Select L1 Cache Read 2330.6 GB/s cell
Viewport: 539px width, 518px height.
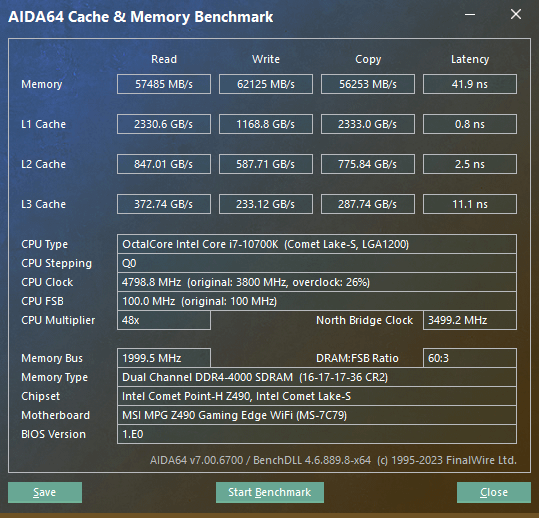coord(164,124)
